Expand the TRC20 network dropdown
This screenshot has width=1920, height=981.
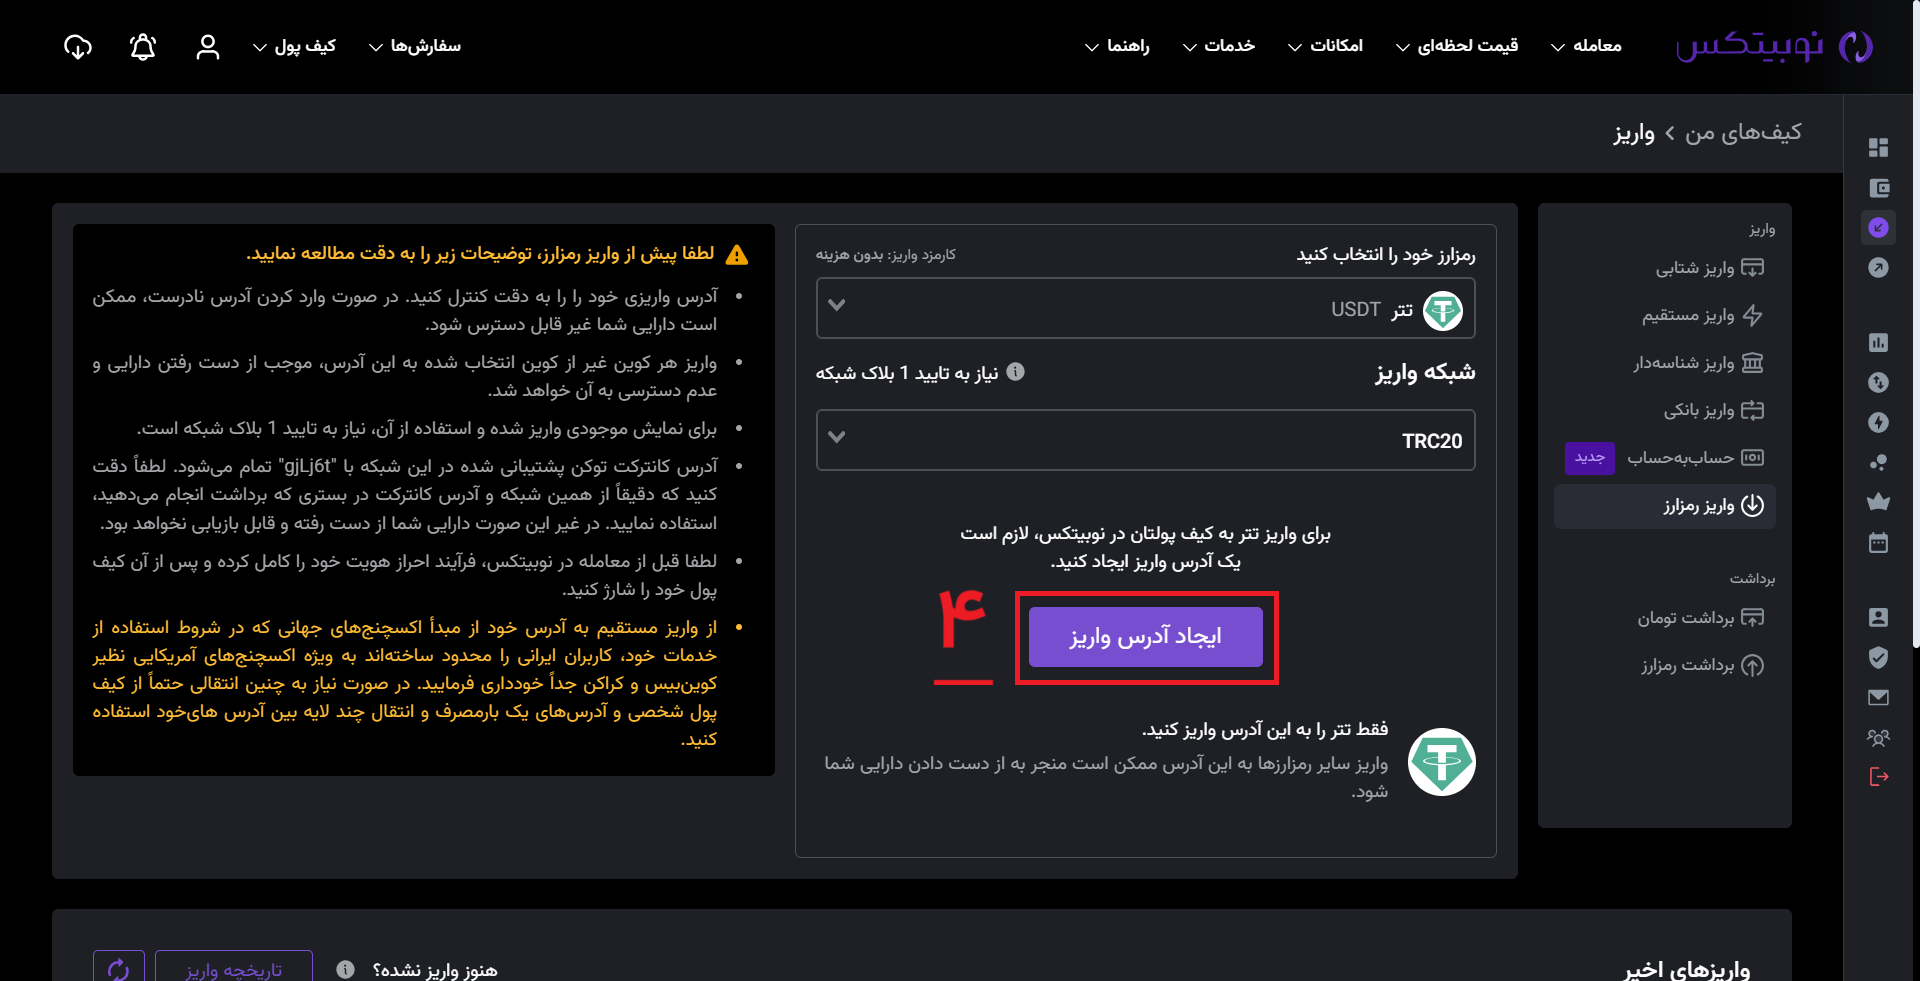tap(1146, 440)
